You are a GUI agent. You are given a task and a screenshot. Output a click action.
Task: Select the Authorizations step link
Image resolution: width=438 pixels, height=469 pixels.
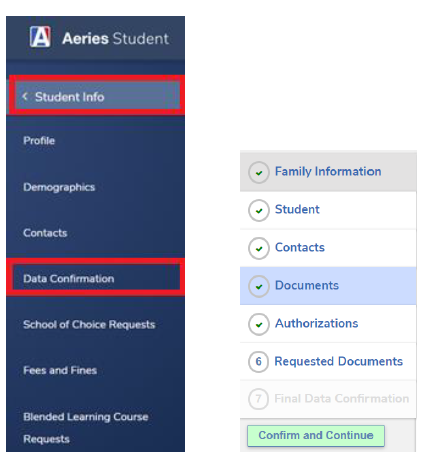[x=316, y=323]
